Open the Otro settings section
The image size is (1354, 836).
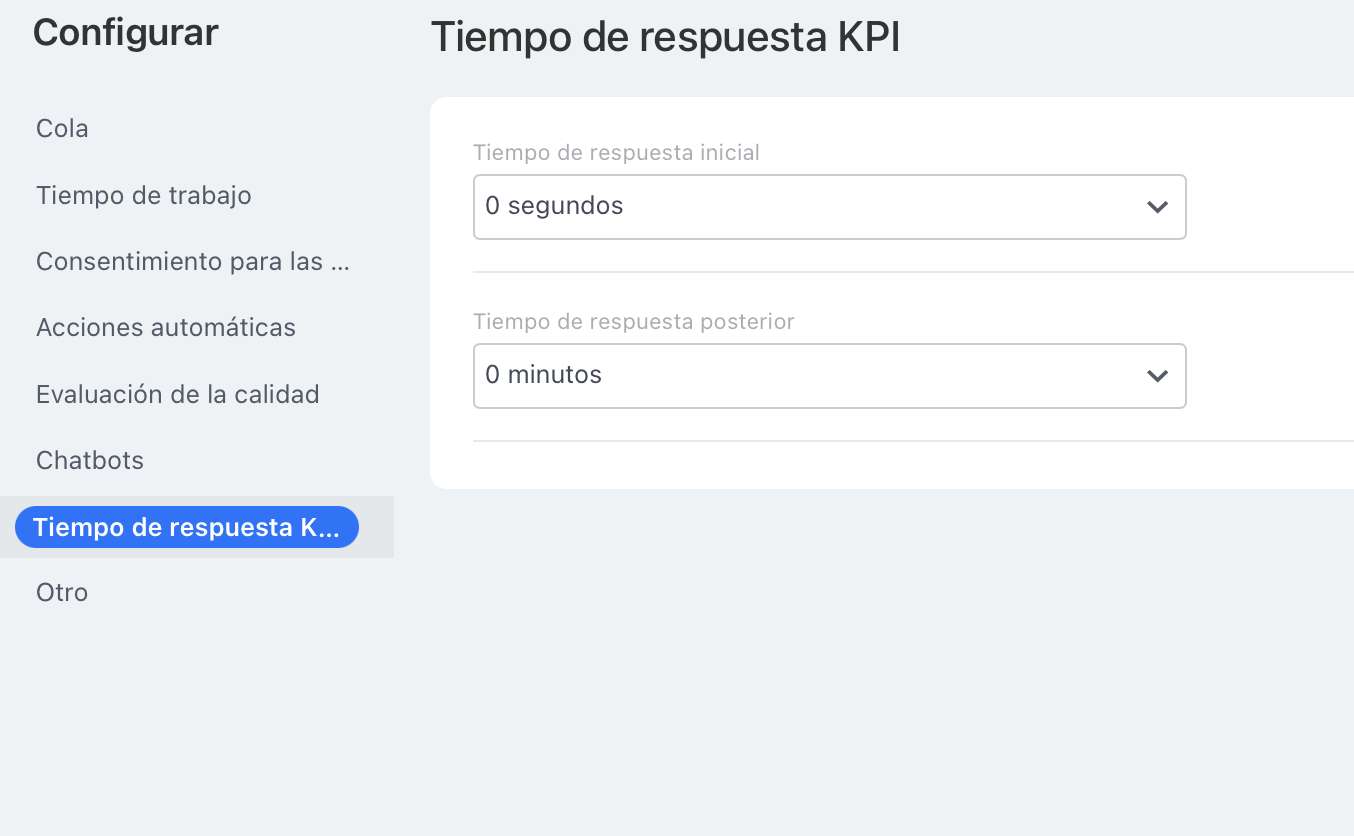(62, 592)
